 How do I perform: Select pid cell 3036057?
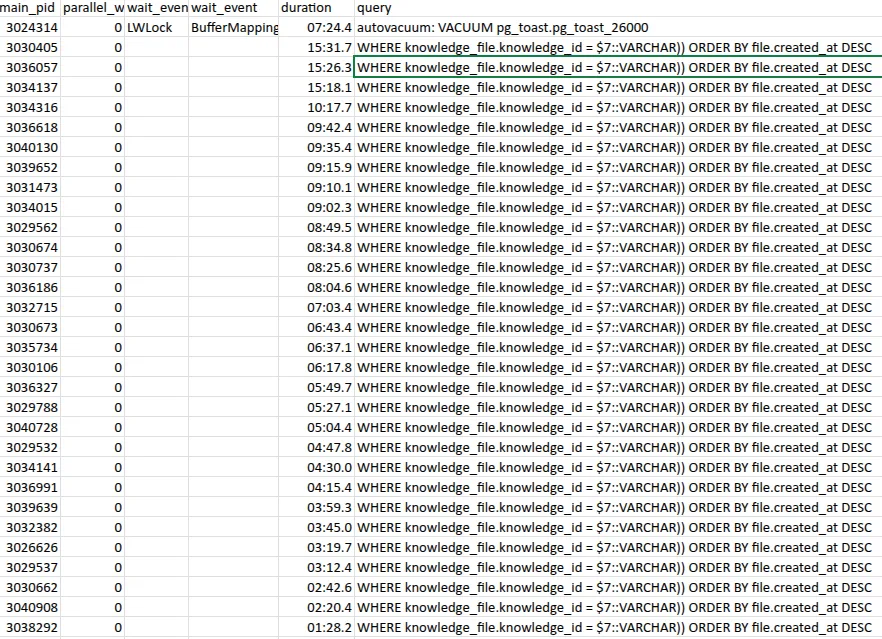[30, 68]
